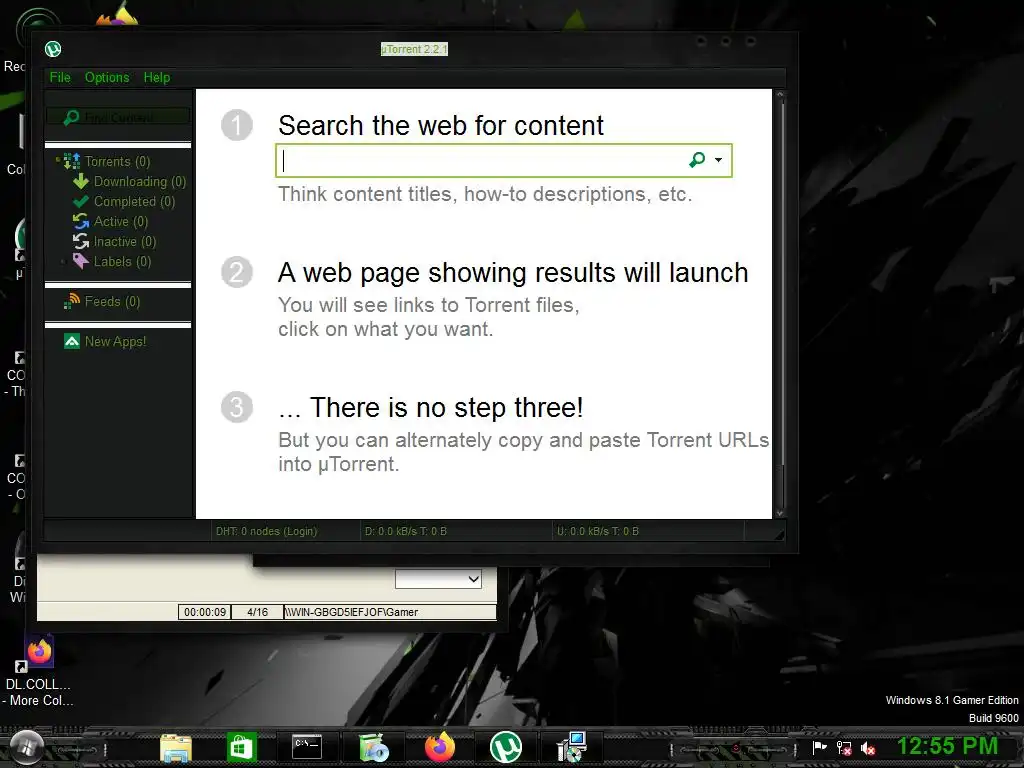Click the 12:55 PM taskbar clock

pyautogui.click(x=948, y=746)
